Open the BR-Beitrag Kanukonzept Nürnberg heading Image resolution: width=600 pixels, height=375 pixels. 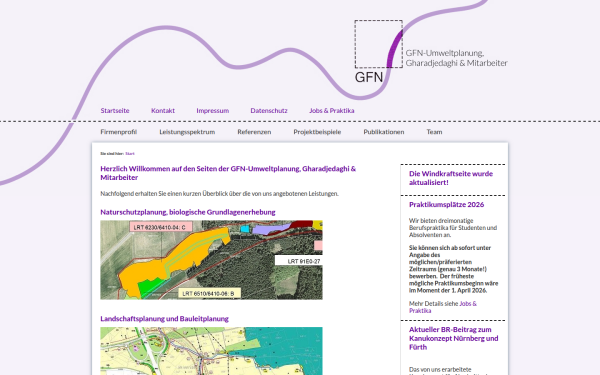453,338
